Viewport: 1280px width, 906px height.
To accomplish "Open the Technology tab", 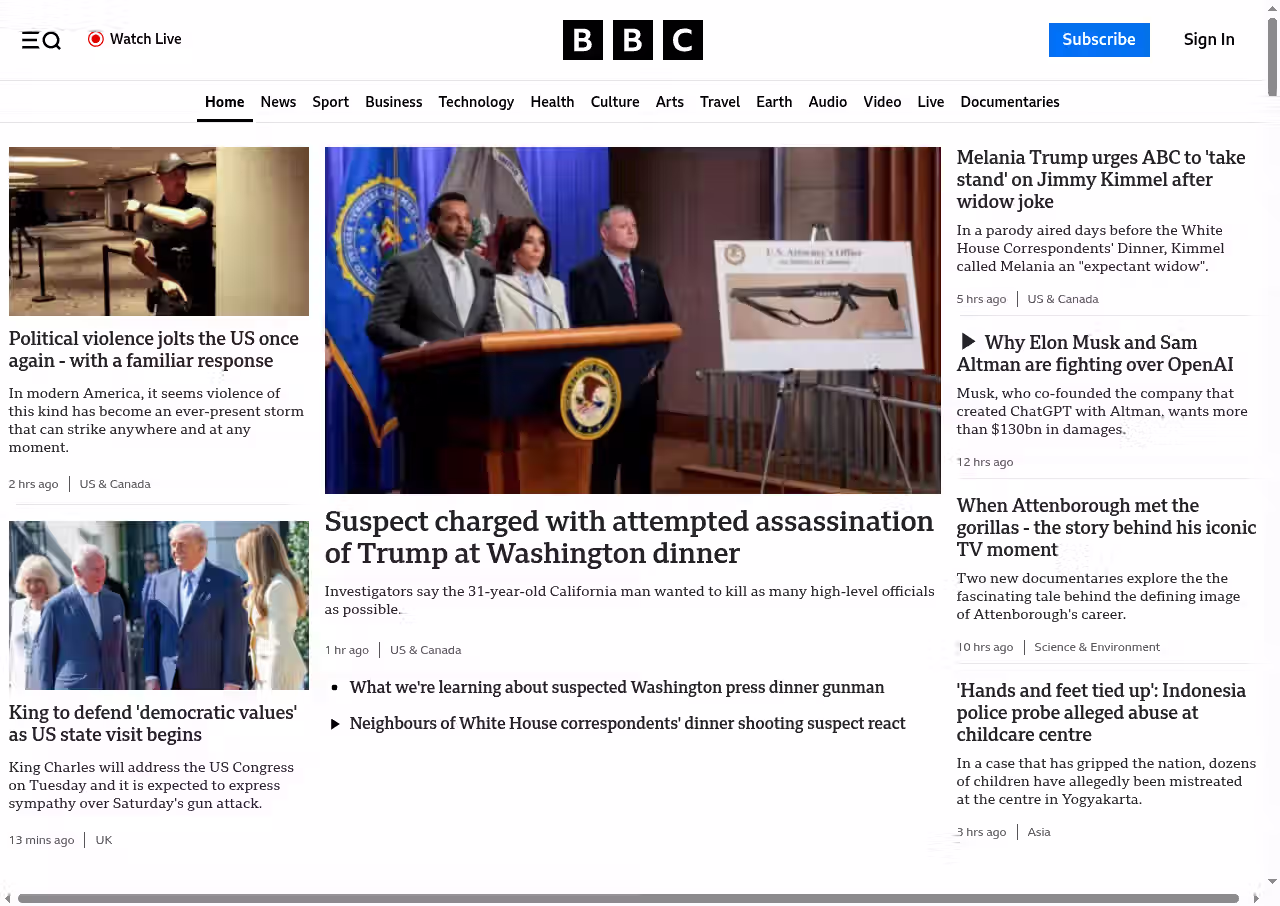I will [476, 102].
